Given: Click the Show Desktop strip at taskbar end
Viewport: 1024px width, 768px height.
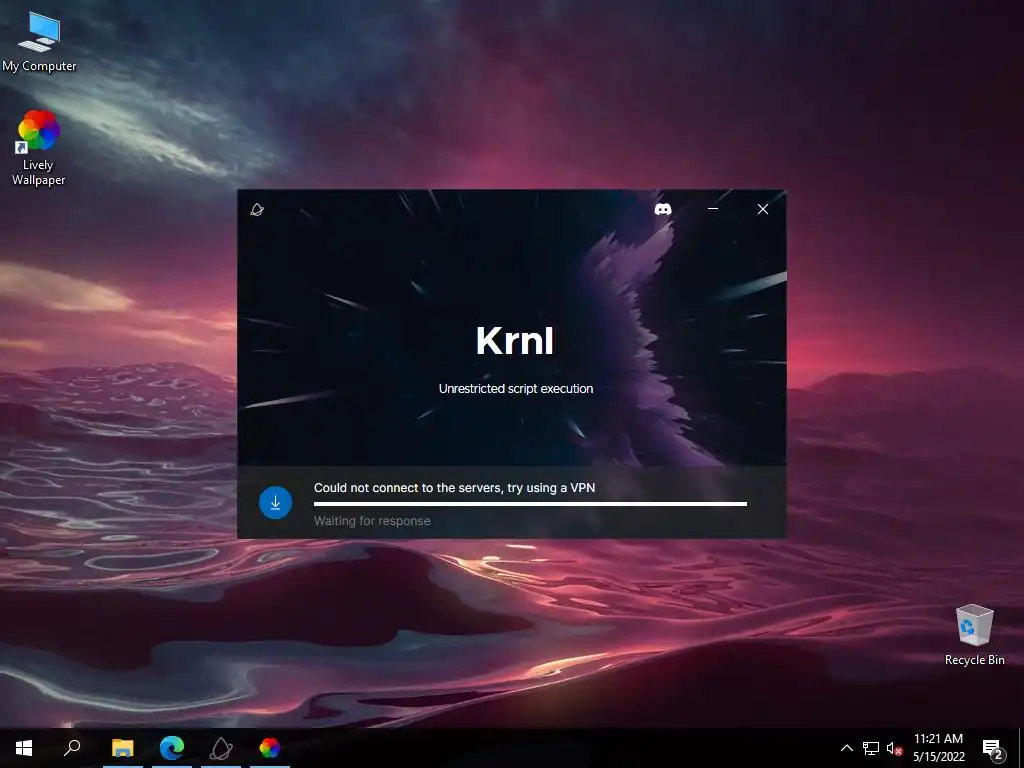Looking at the screenshot, I should (1021, 748).
